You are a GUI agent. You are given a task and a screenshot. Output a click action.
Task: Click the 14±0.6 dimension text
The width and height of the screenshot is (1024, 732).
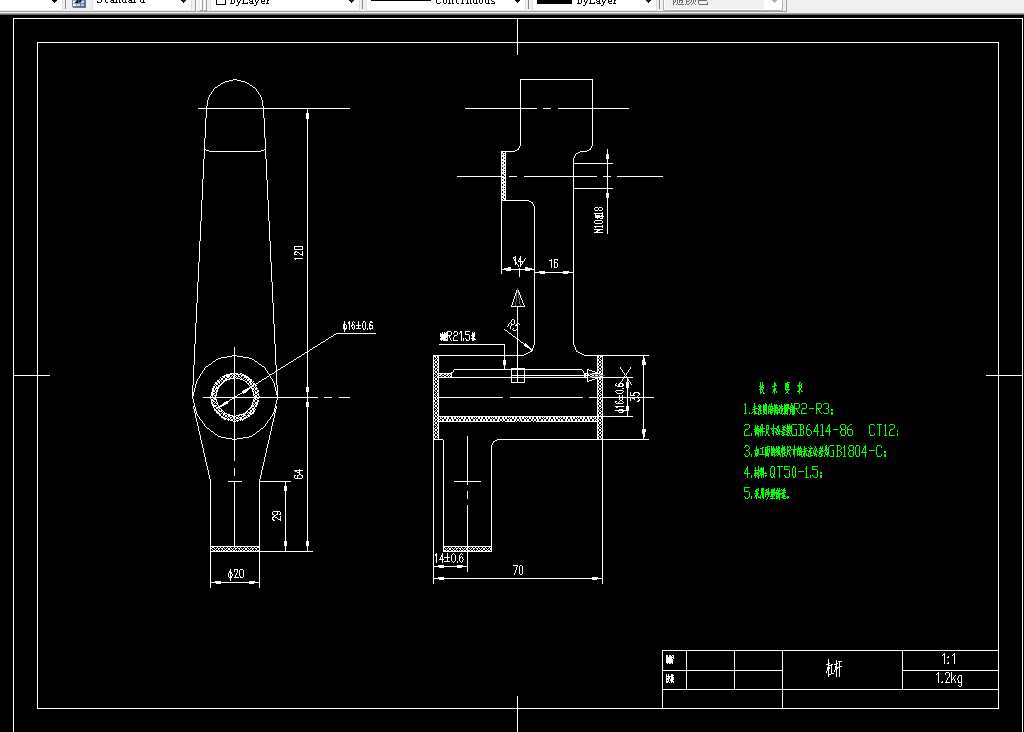[x=449, y=558]
